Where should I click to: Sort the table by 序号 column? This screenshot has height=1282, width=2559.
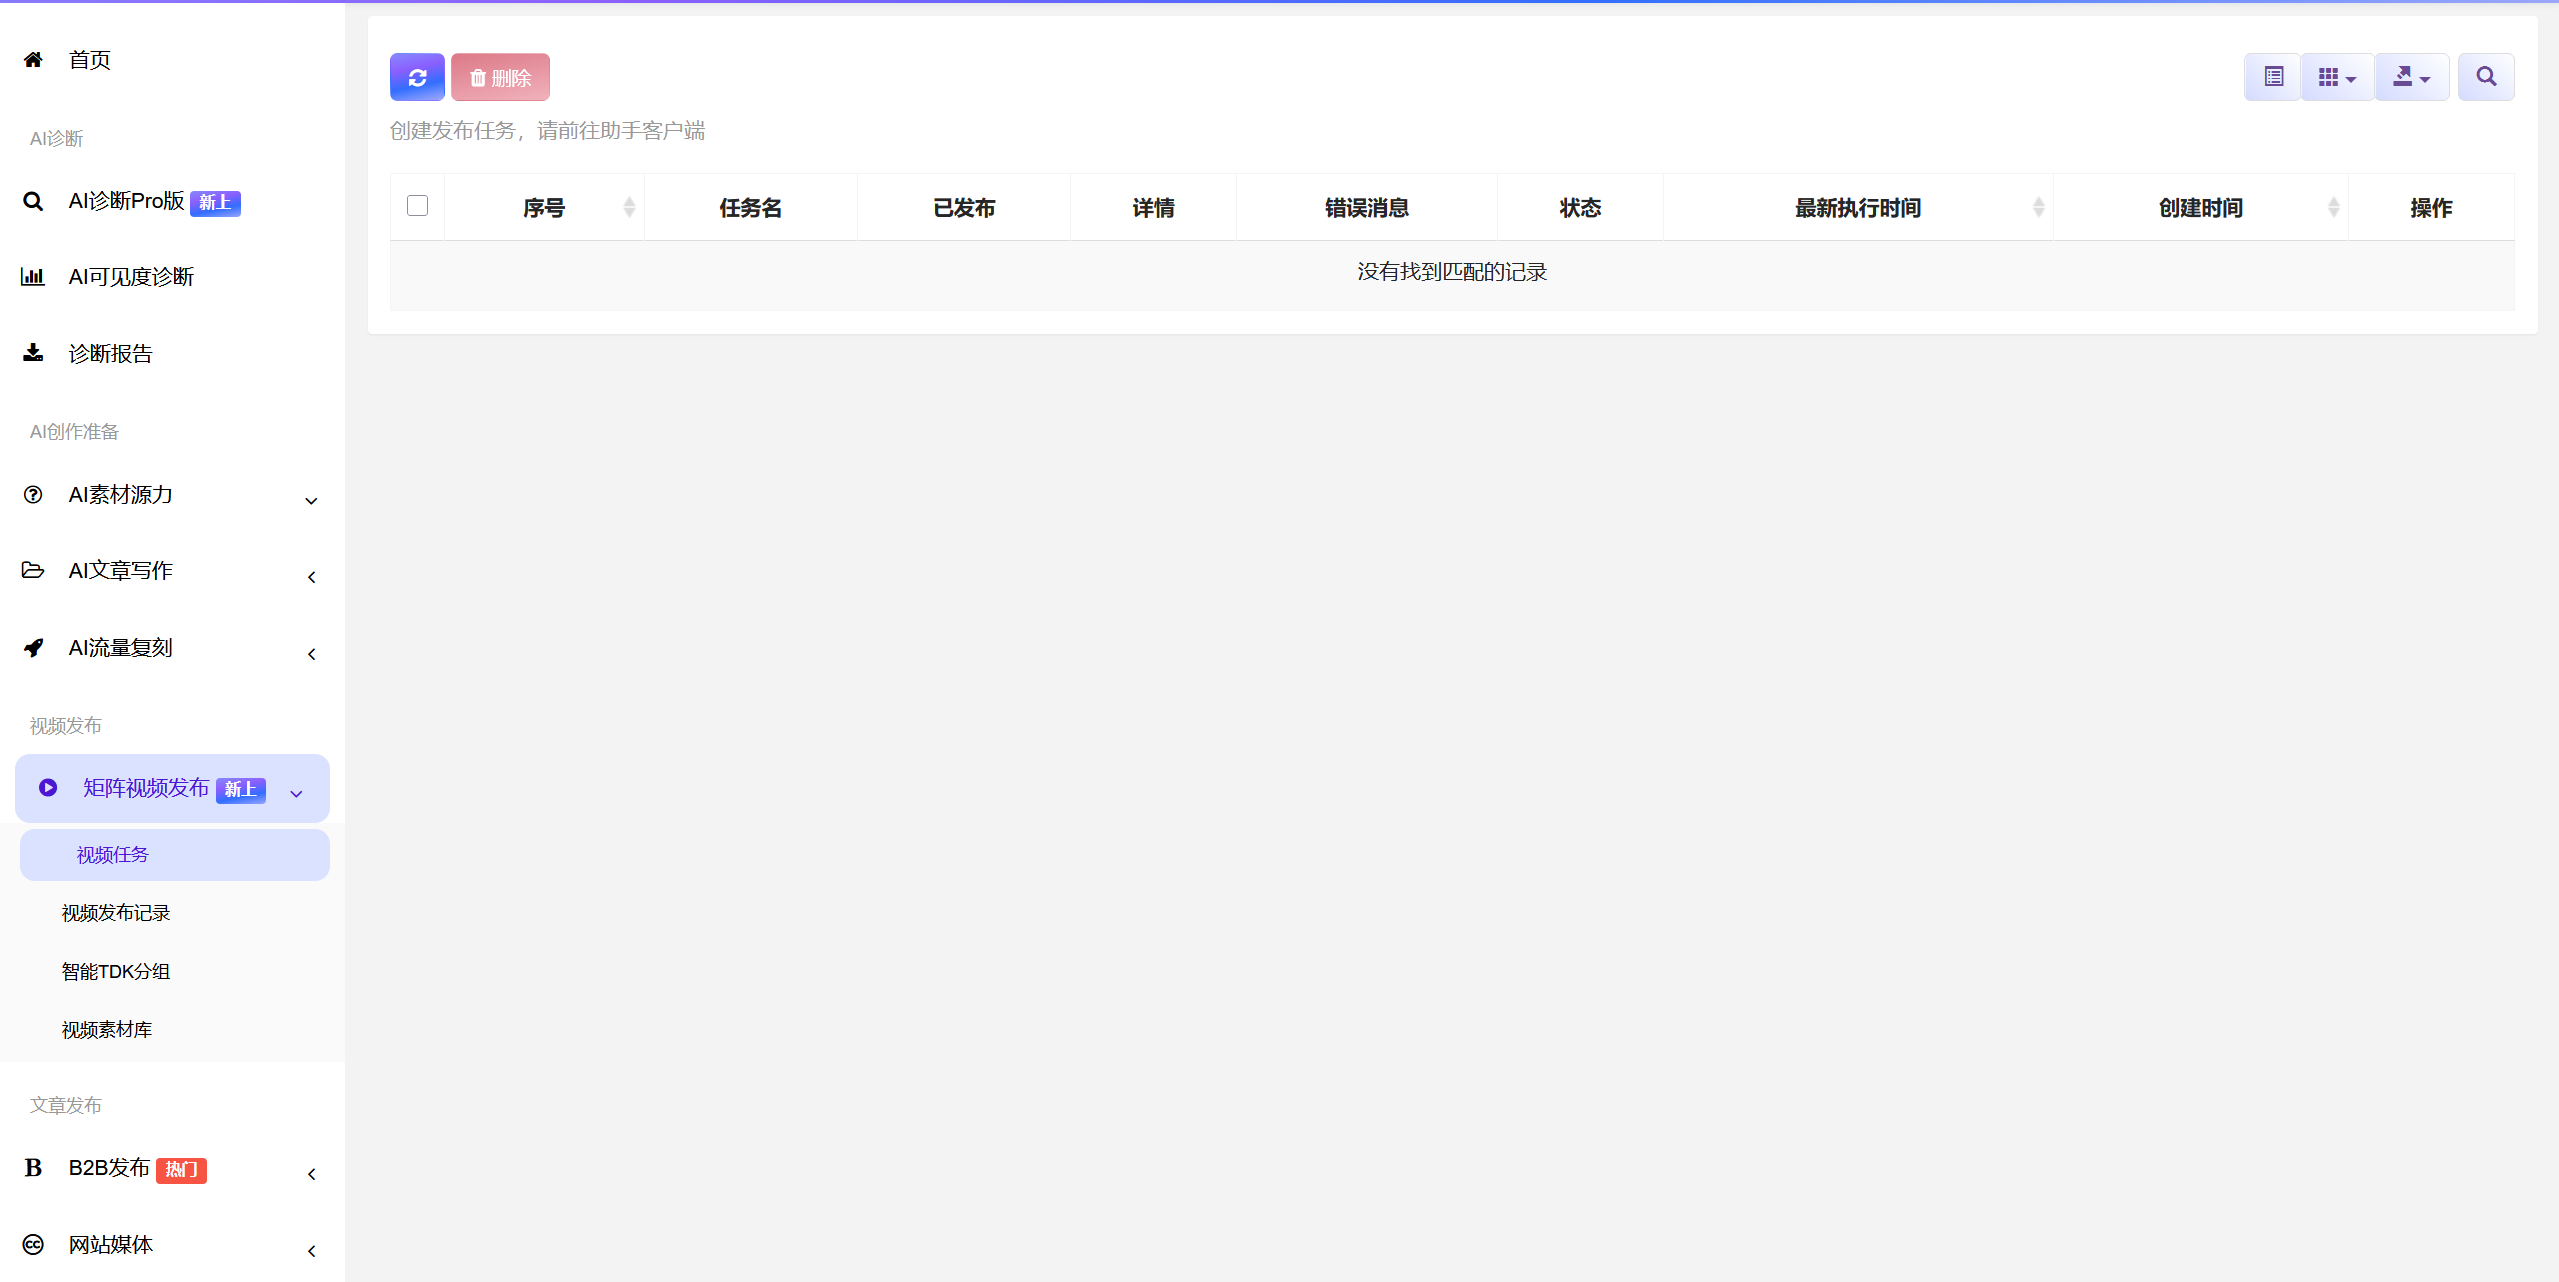[x=544, y=207]
